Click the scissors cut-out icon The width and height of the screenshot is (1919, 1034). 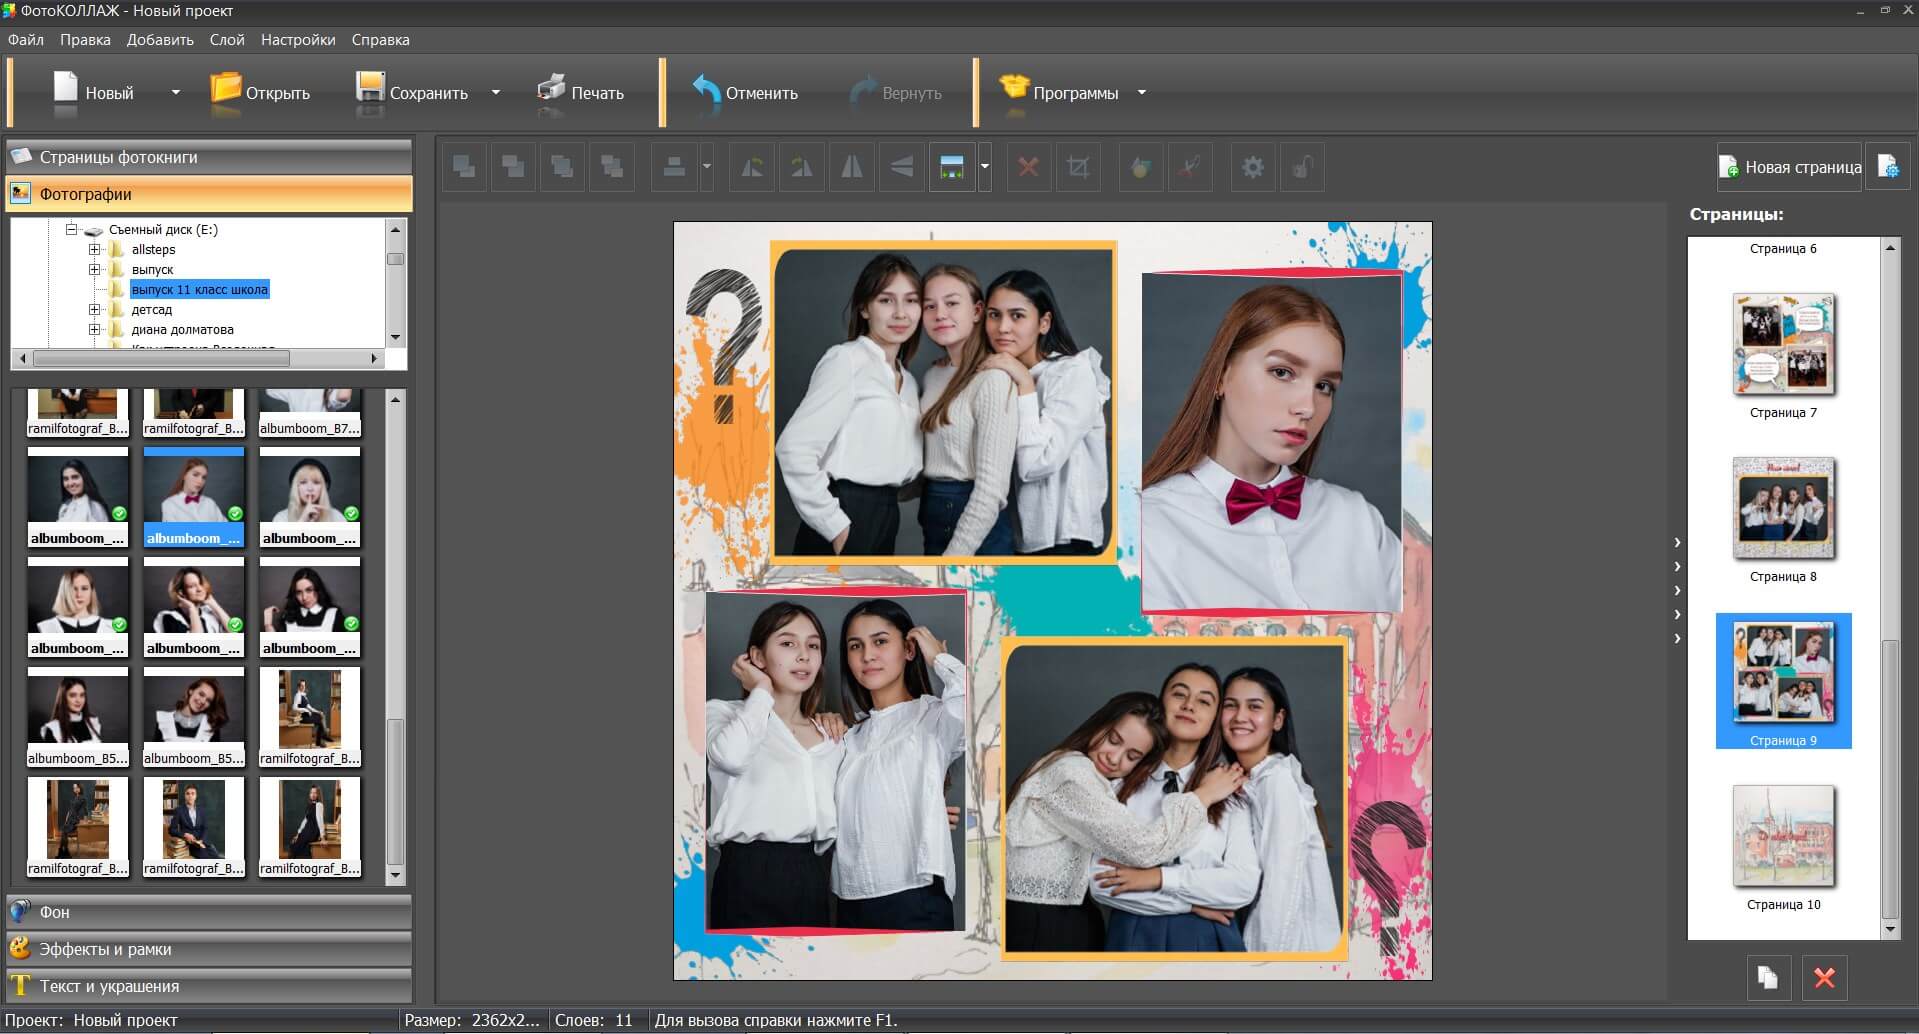pyautogui.click(x=1190, y=167)
